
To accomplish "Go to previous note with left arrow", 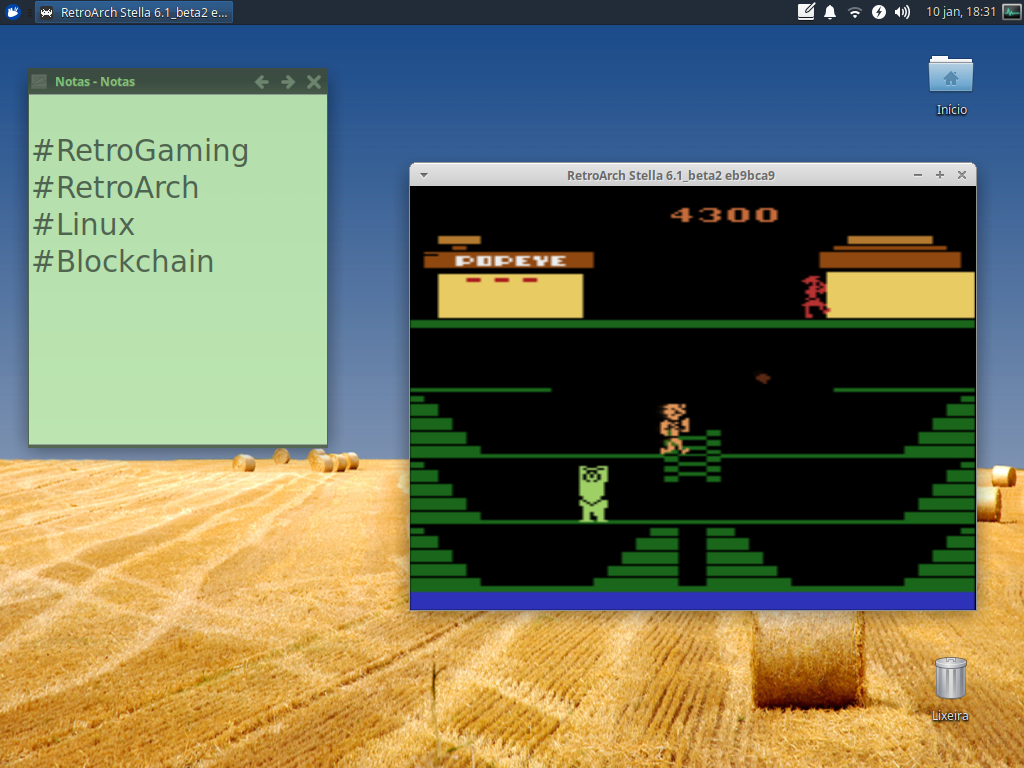I will click(262, 82).
